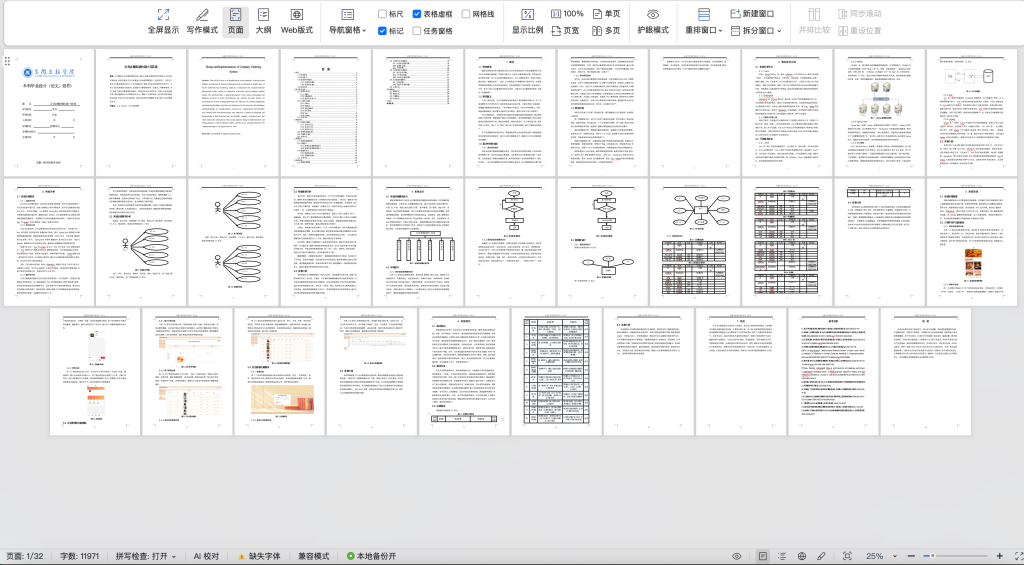Click the fit-page zoom icon in status bar
The image size is (1024, 565).
tap(847, 557)
